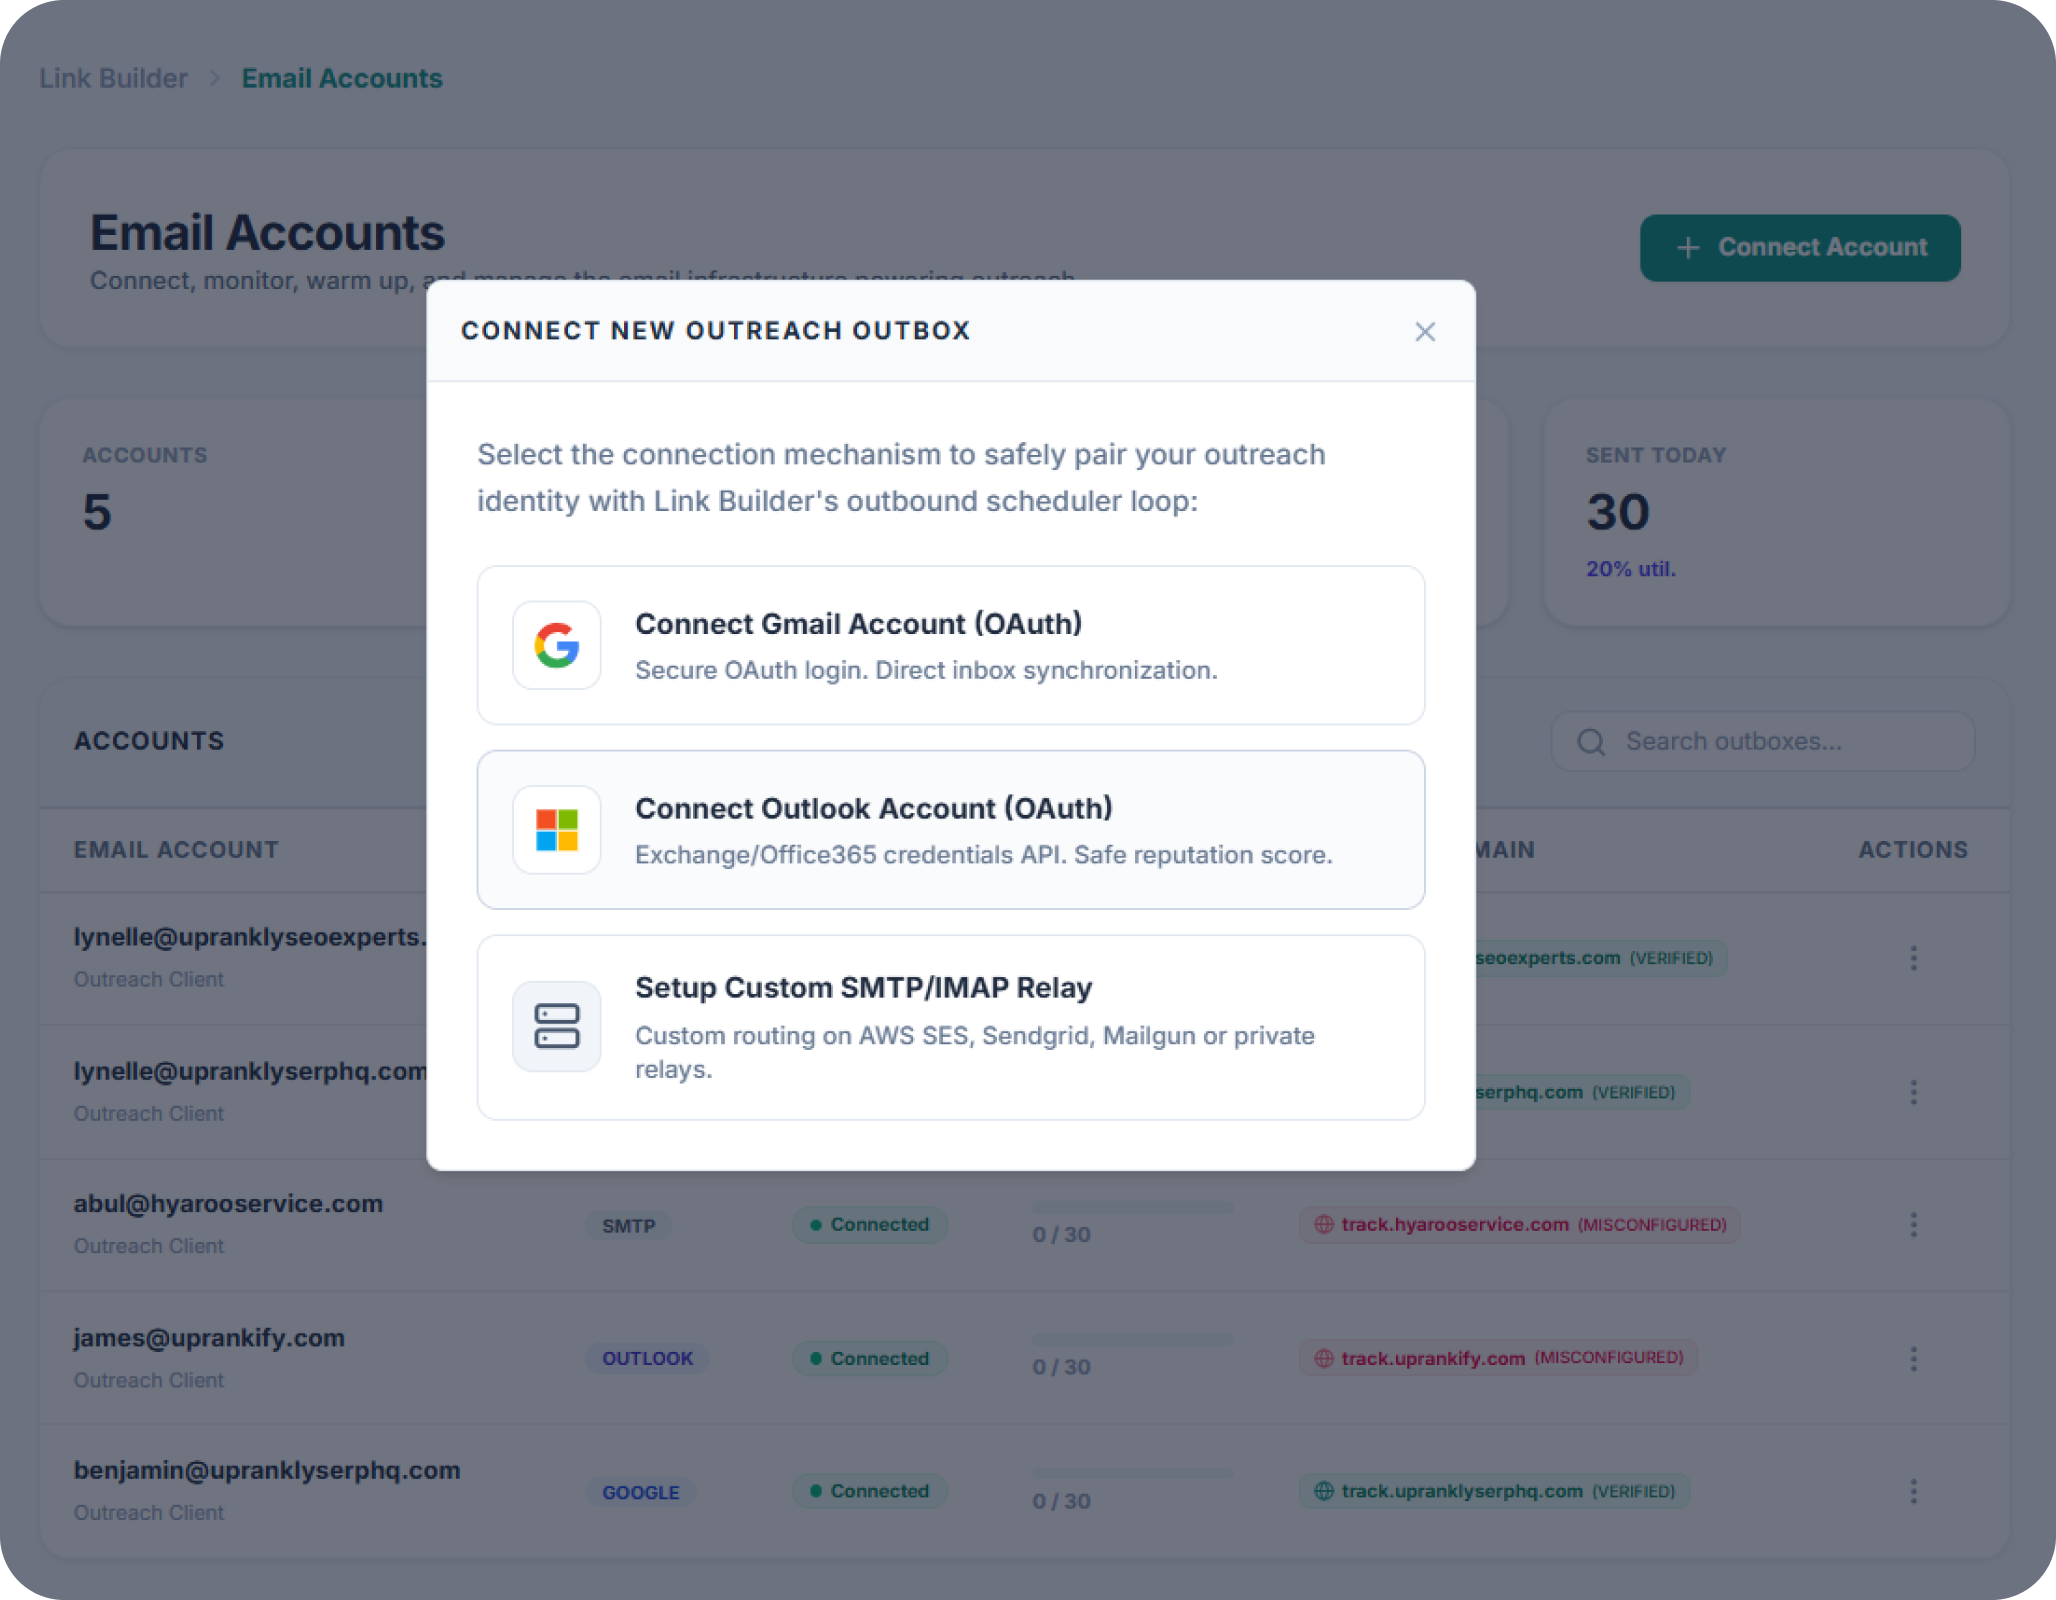Viewport: 2056px width, 1600px height.
Task: Click the OUTLOOK provider tag
Action: point(647,1358)
